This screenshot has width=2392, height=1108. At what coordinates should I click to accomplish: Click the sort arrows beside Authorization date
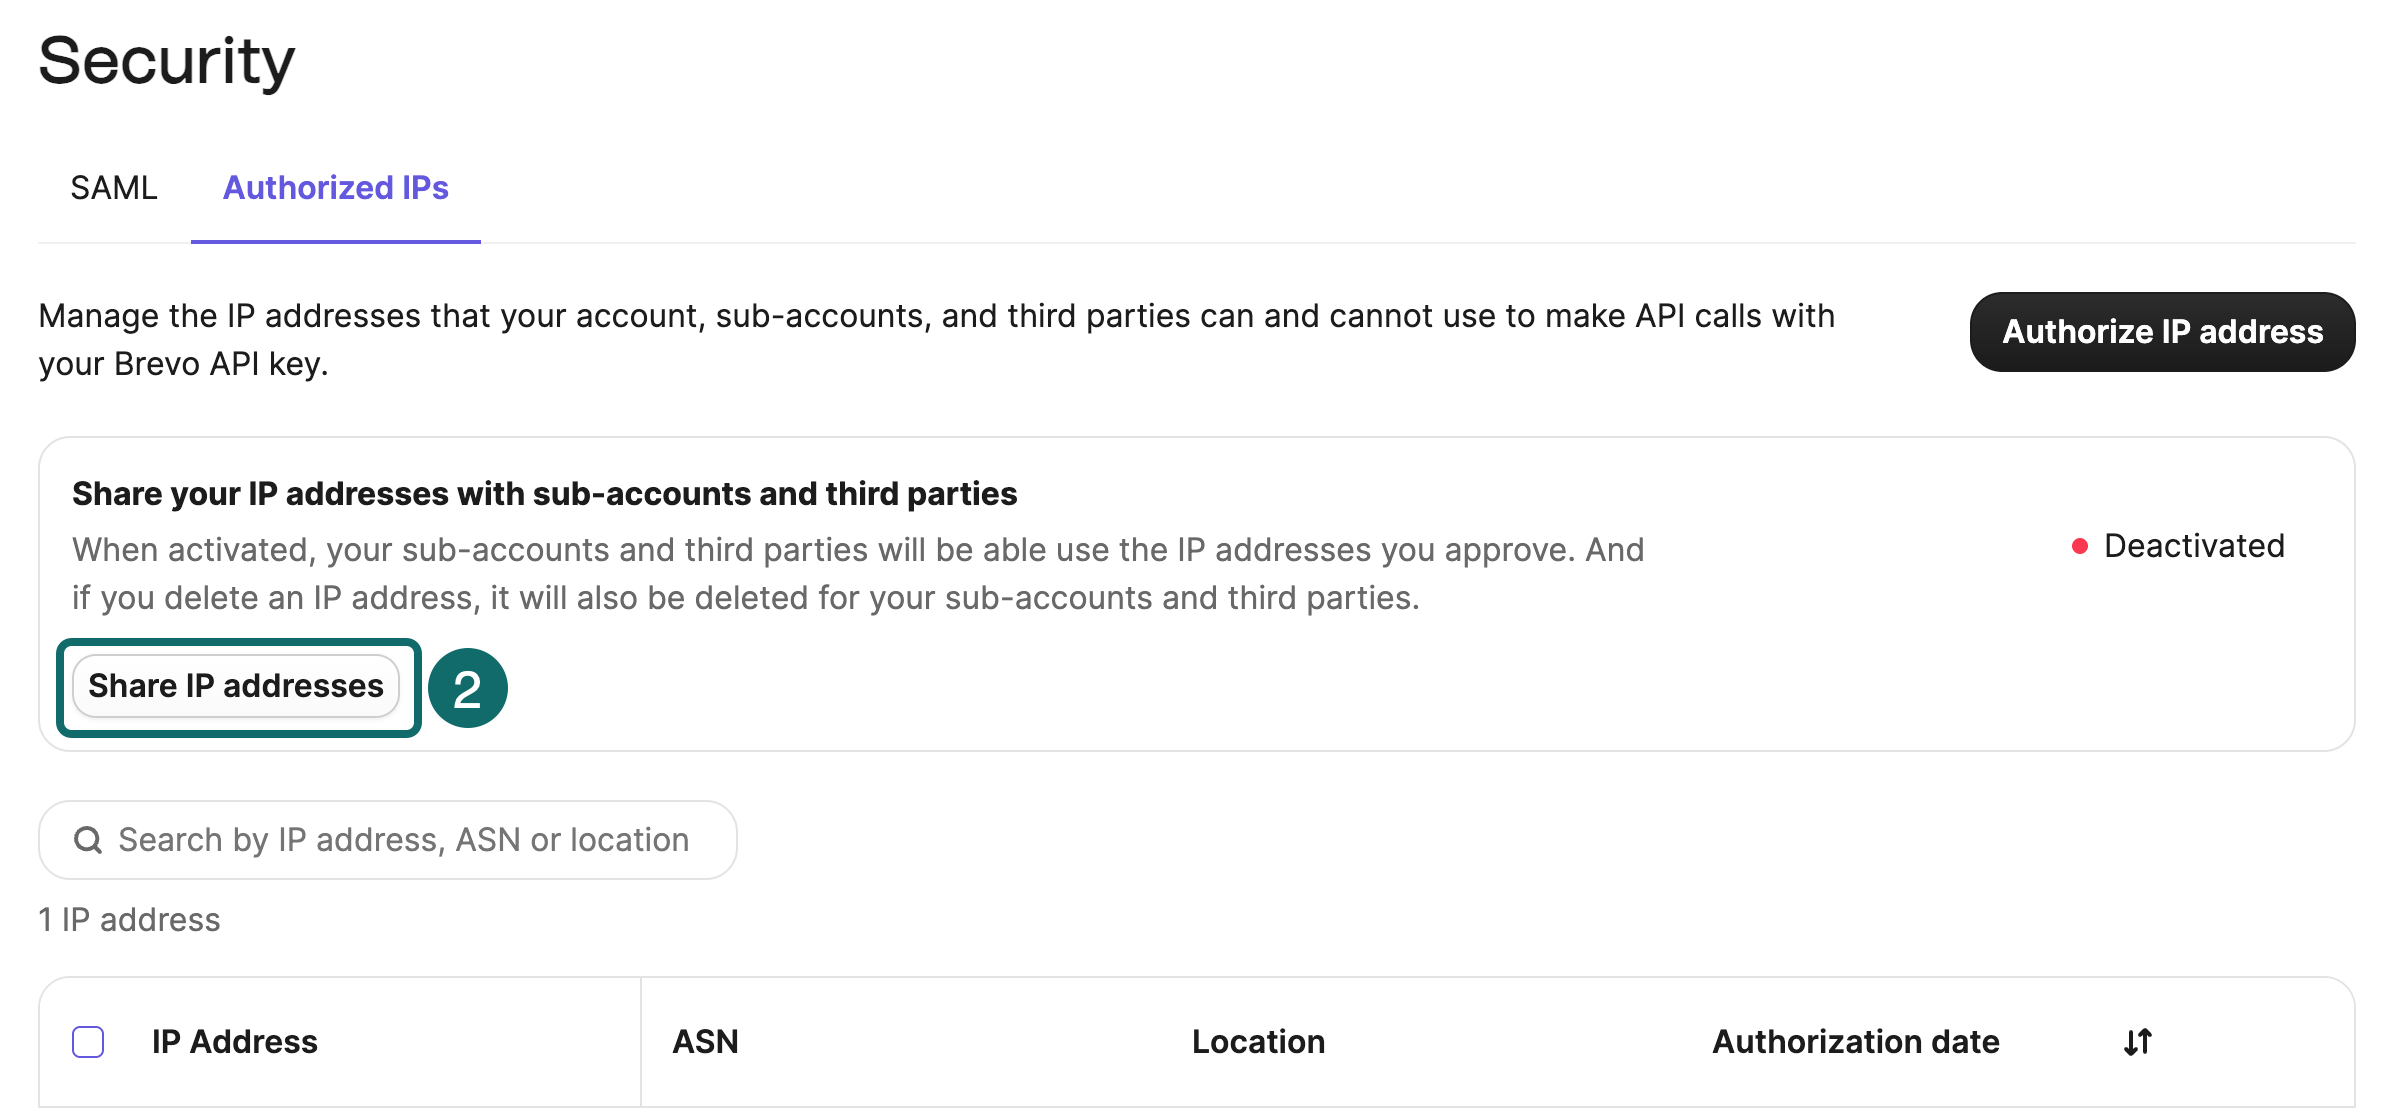(x=2136, y=1041)
